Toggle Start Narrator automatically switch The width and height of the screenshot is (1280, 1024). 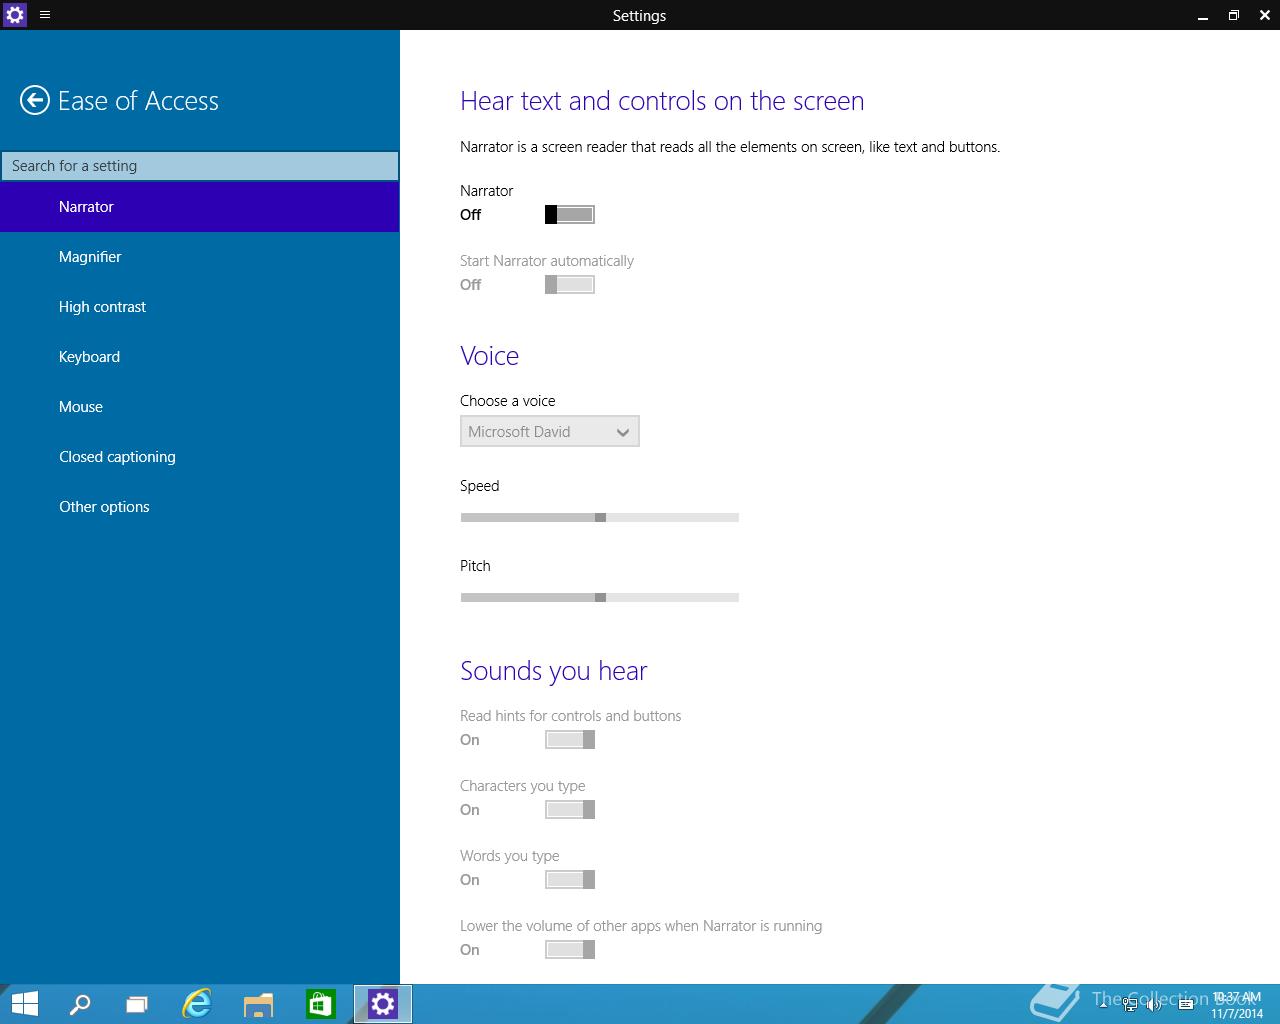(x=570, y=284)
